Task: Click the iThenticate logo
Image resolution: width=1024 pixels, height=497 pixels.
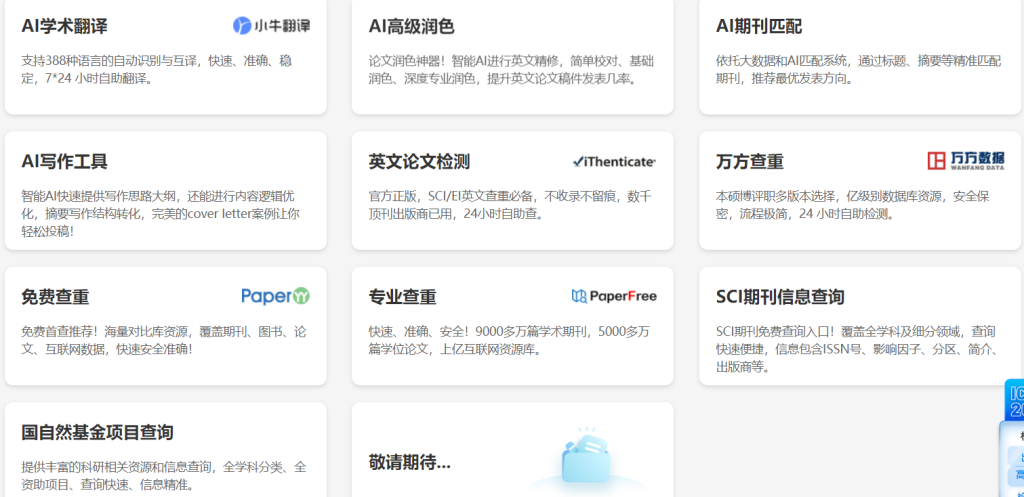Action: point(614,161)
